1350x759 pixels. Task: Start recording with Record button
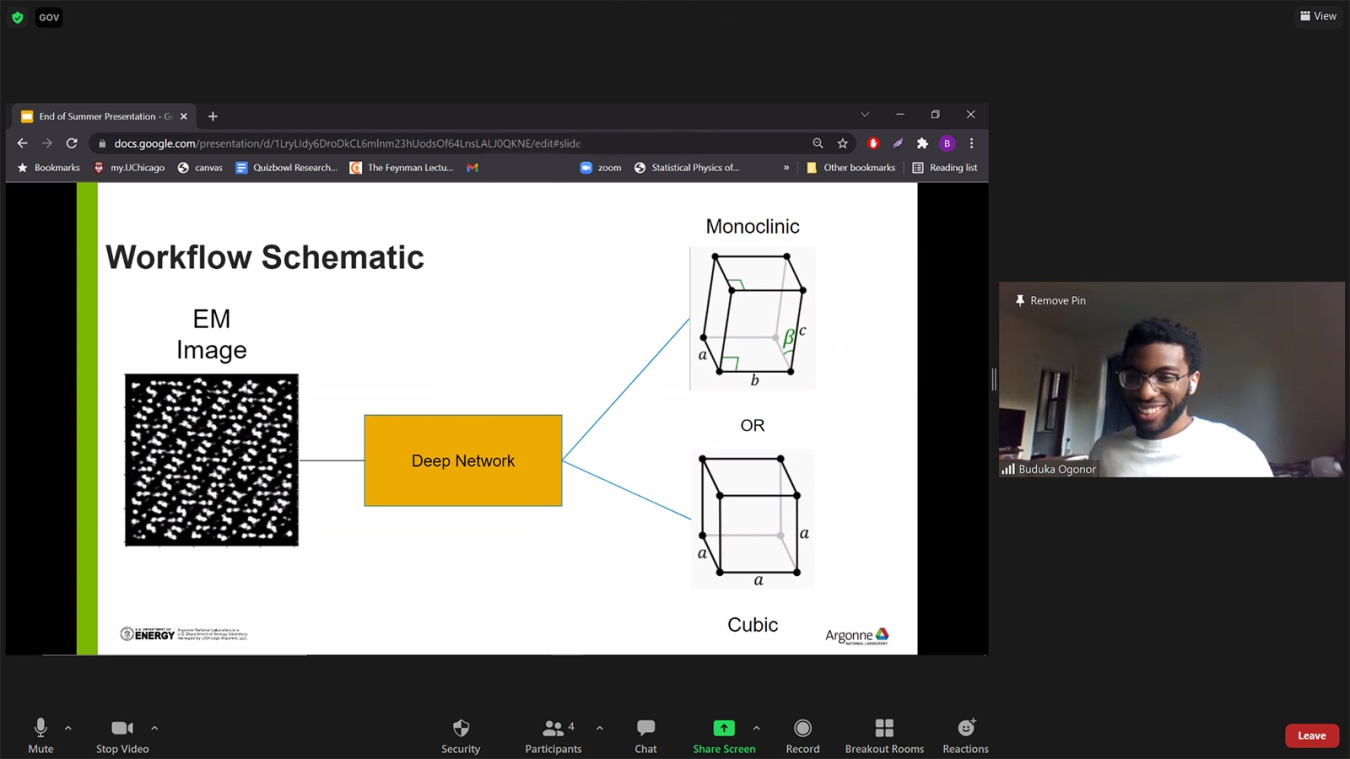coord(802,735)
